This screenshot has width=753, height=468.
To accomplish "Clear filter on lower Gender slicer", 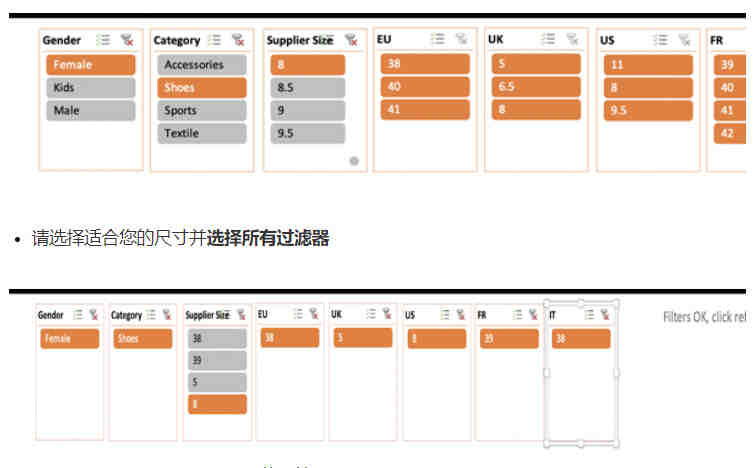I will coord(94,315).
